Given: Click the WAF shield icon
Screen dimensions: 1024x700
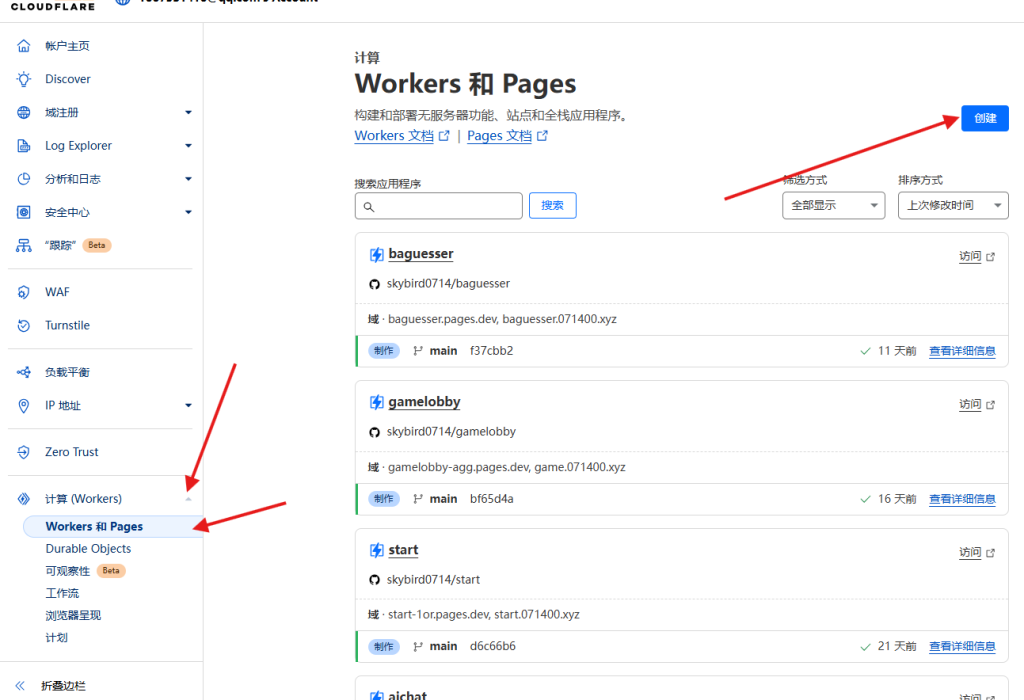Looking at the screenshot, I should pyautogui.click(x=24, y=292).
